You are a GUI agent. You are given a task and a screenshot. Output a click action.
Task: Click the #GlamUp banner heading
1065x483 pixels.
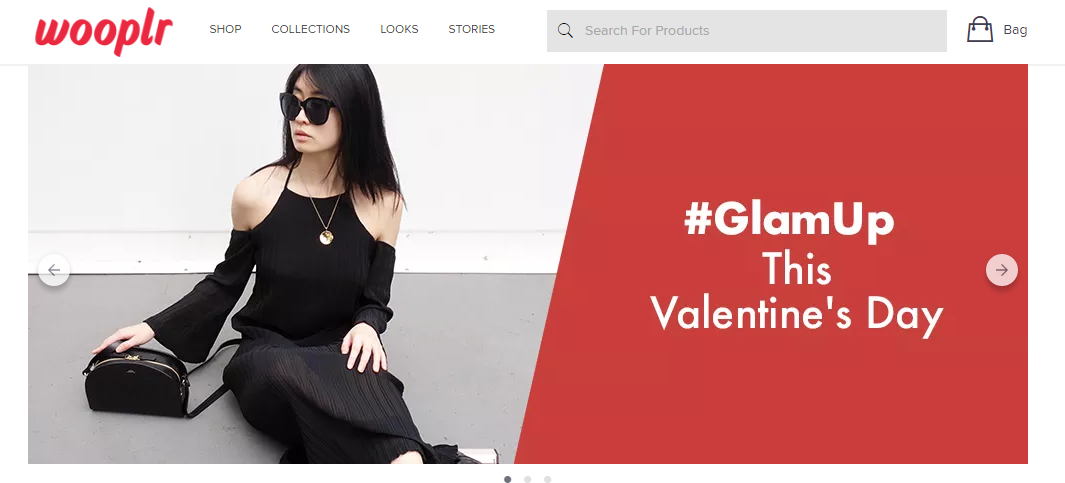789,221
